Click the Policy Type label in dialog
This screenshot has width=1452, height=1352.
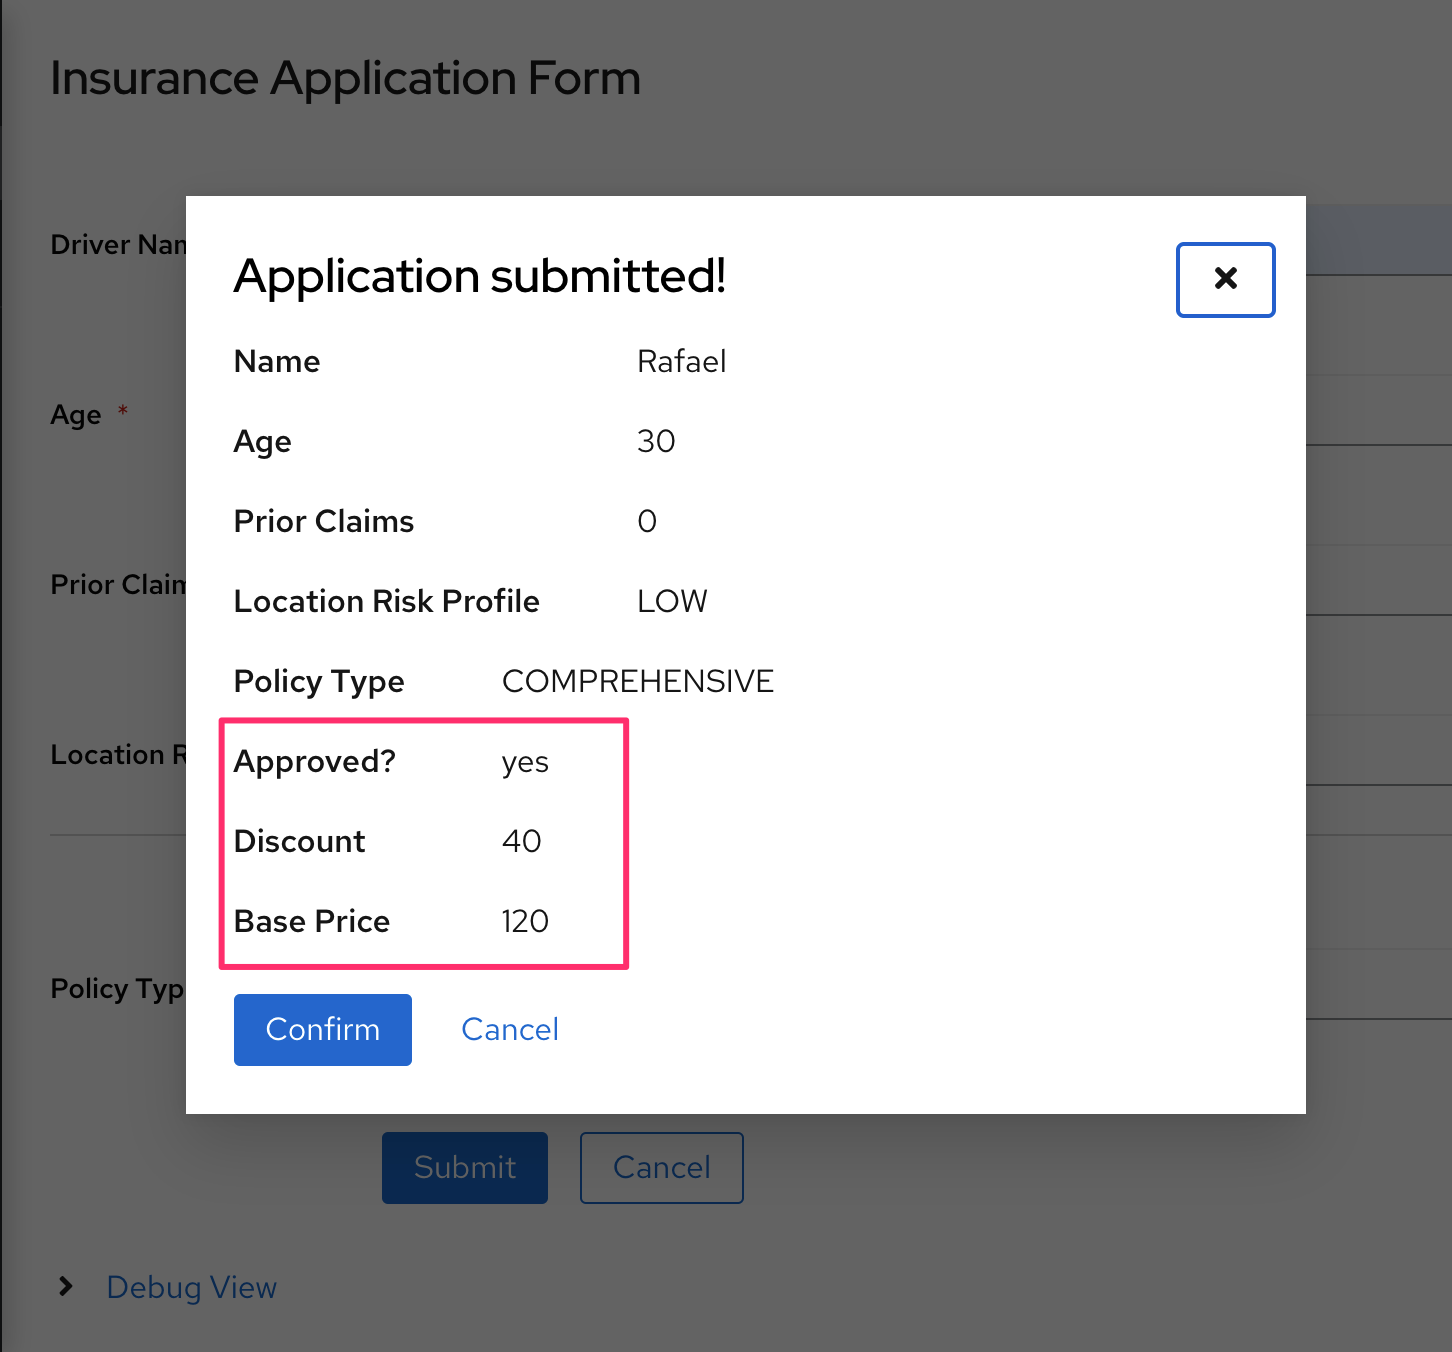(319, 682)
